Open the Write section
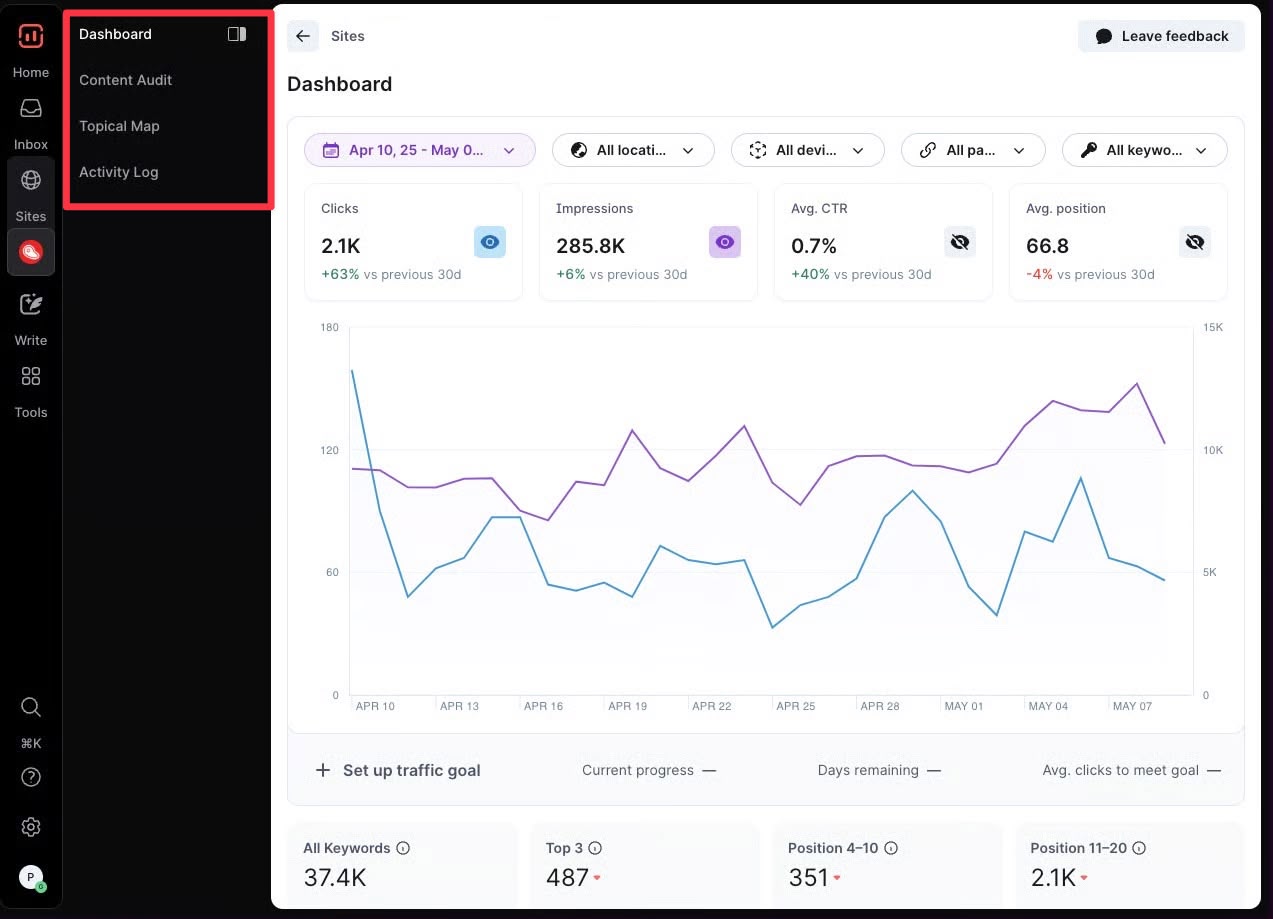The image size is (1273, 919). click(30, 312)
